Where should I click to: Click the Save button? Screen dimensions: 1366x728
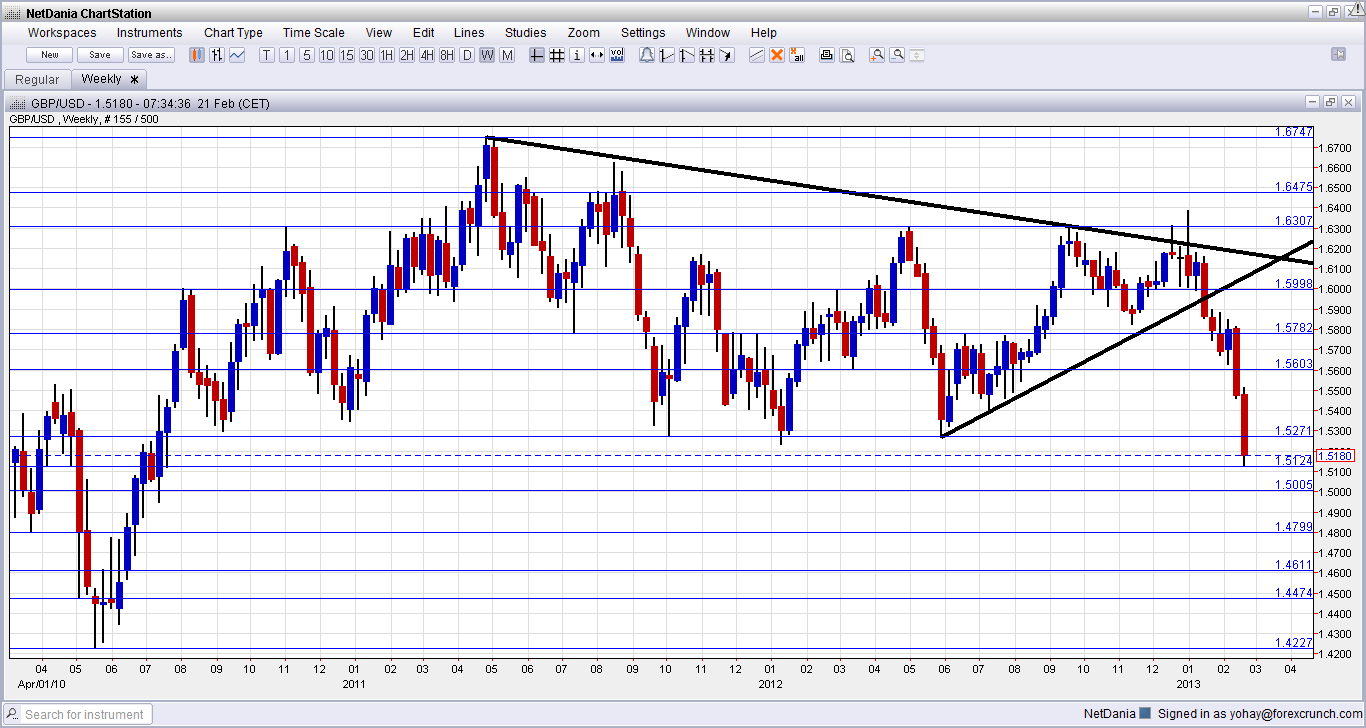100,55
